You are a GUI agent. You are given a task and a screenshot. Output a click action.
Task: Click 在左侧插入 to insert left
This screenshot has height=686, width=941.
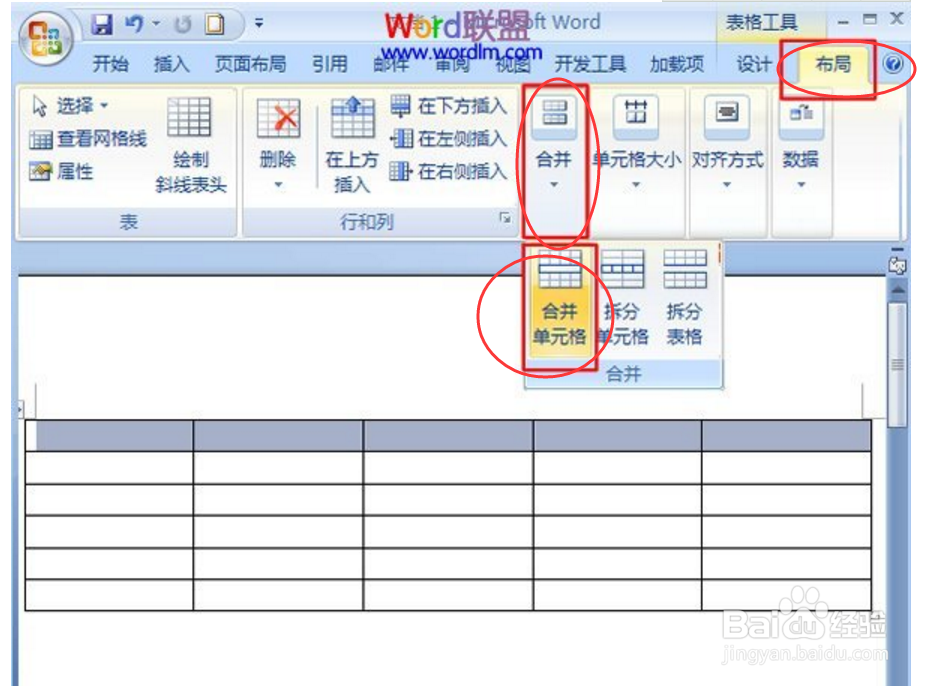point(448,139)
